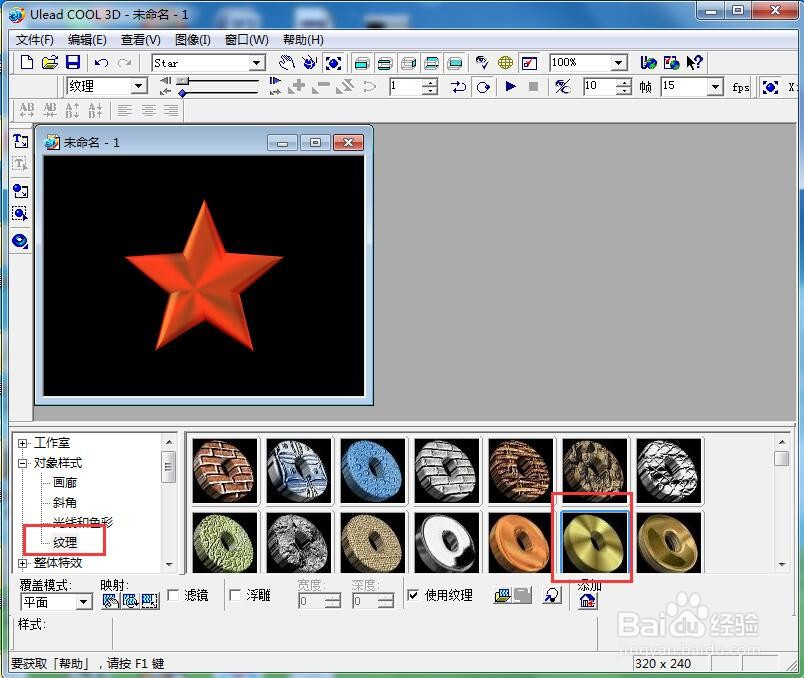Click the magnifier preview icon near Add
The height and width of the screenshot is (678, 804).
click(552, 595)
